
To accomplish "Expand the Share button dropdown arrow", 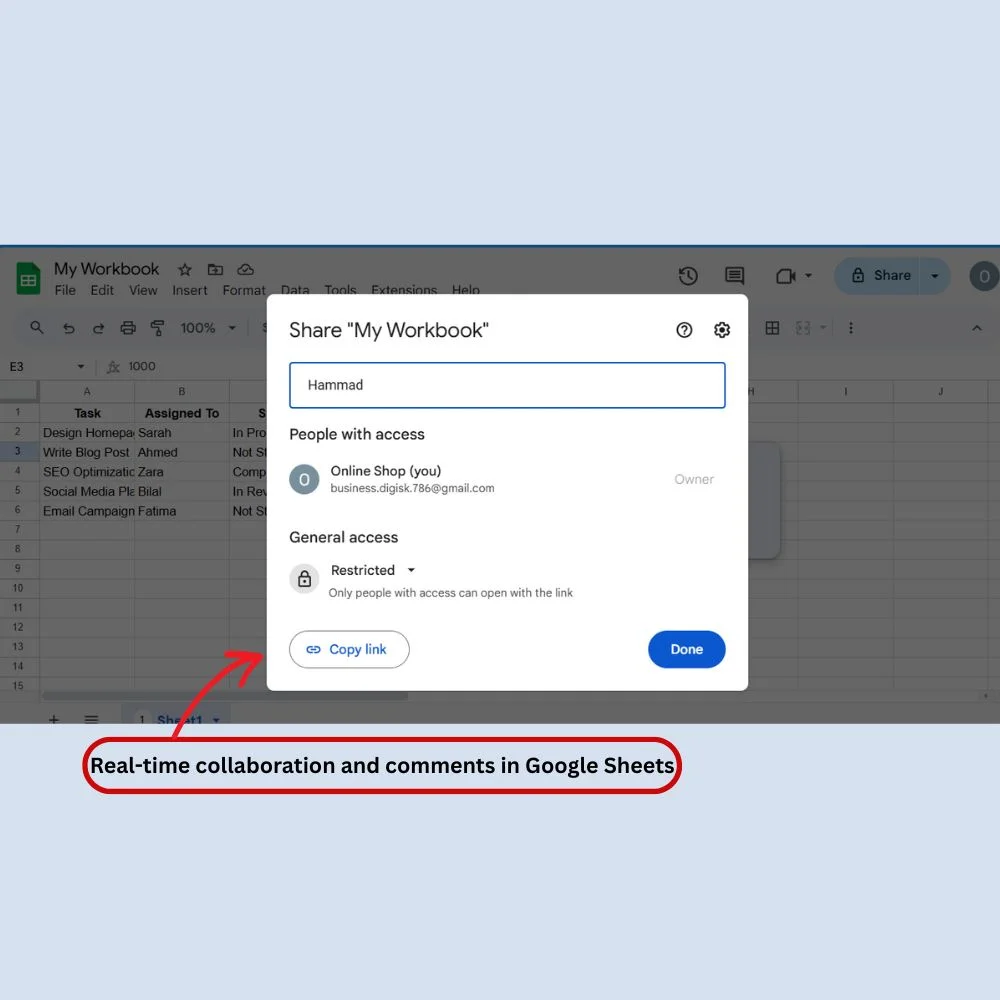I will tap(934, 276).
